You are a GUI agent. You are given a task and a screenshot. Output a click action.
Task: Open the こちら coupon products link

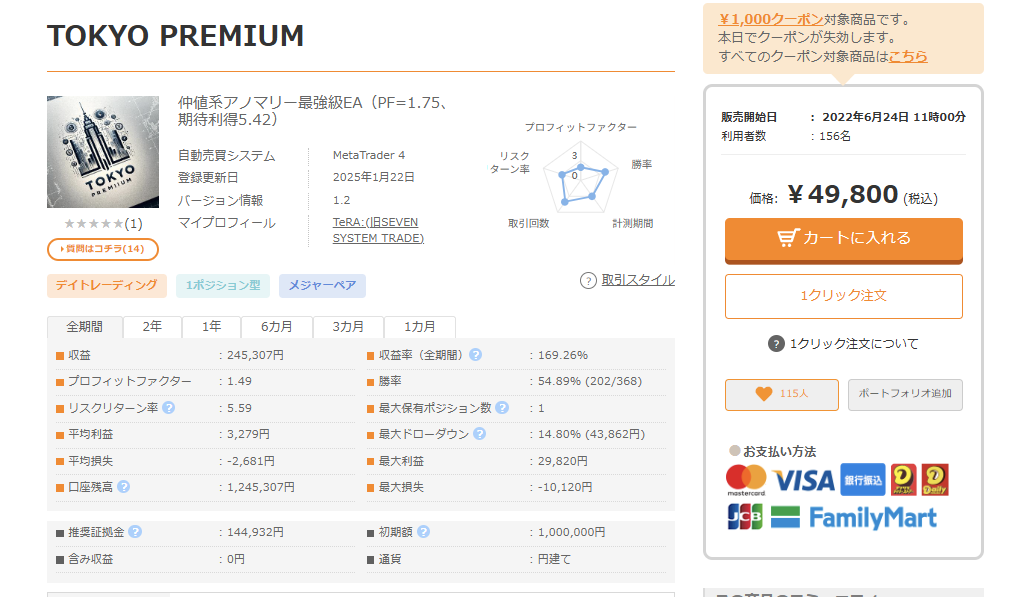coord(908,56)
